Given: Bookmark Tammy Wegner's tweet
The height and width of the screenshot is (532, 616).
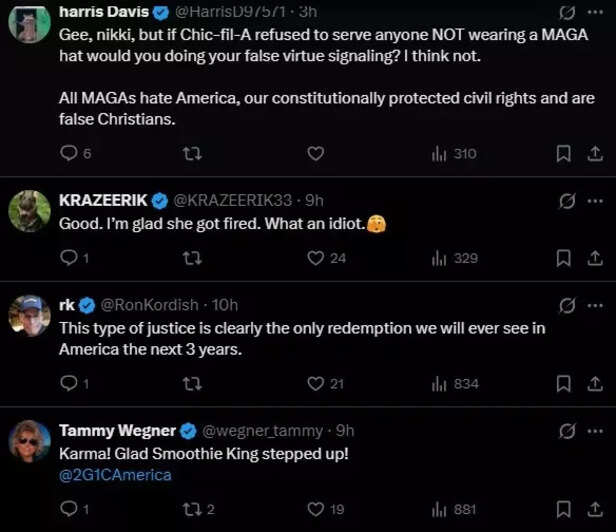Looking at the screenshot, I should tap(564, 509).
